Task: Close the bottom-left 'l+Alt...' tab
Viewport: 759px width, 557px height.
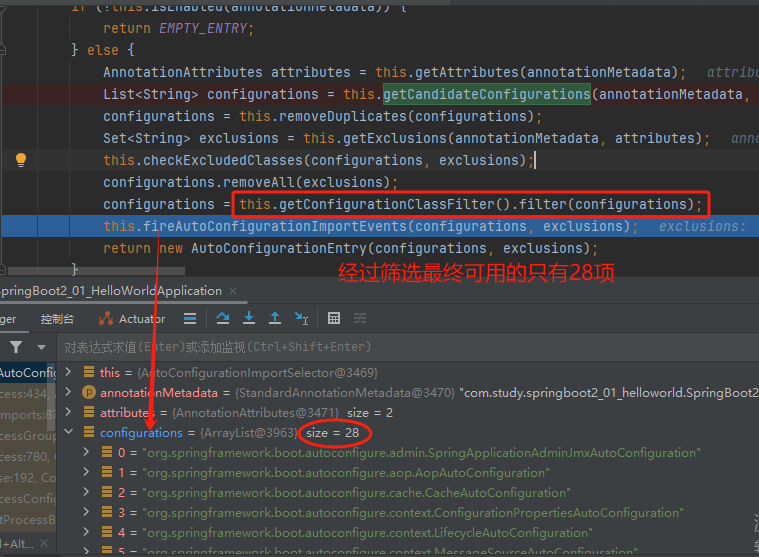Action: (x=44, y=543)
